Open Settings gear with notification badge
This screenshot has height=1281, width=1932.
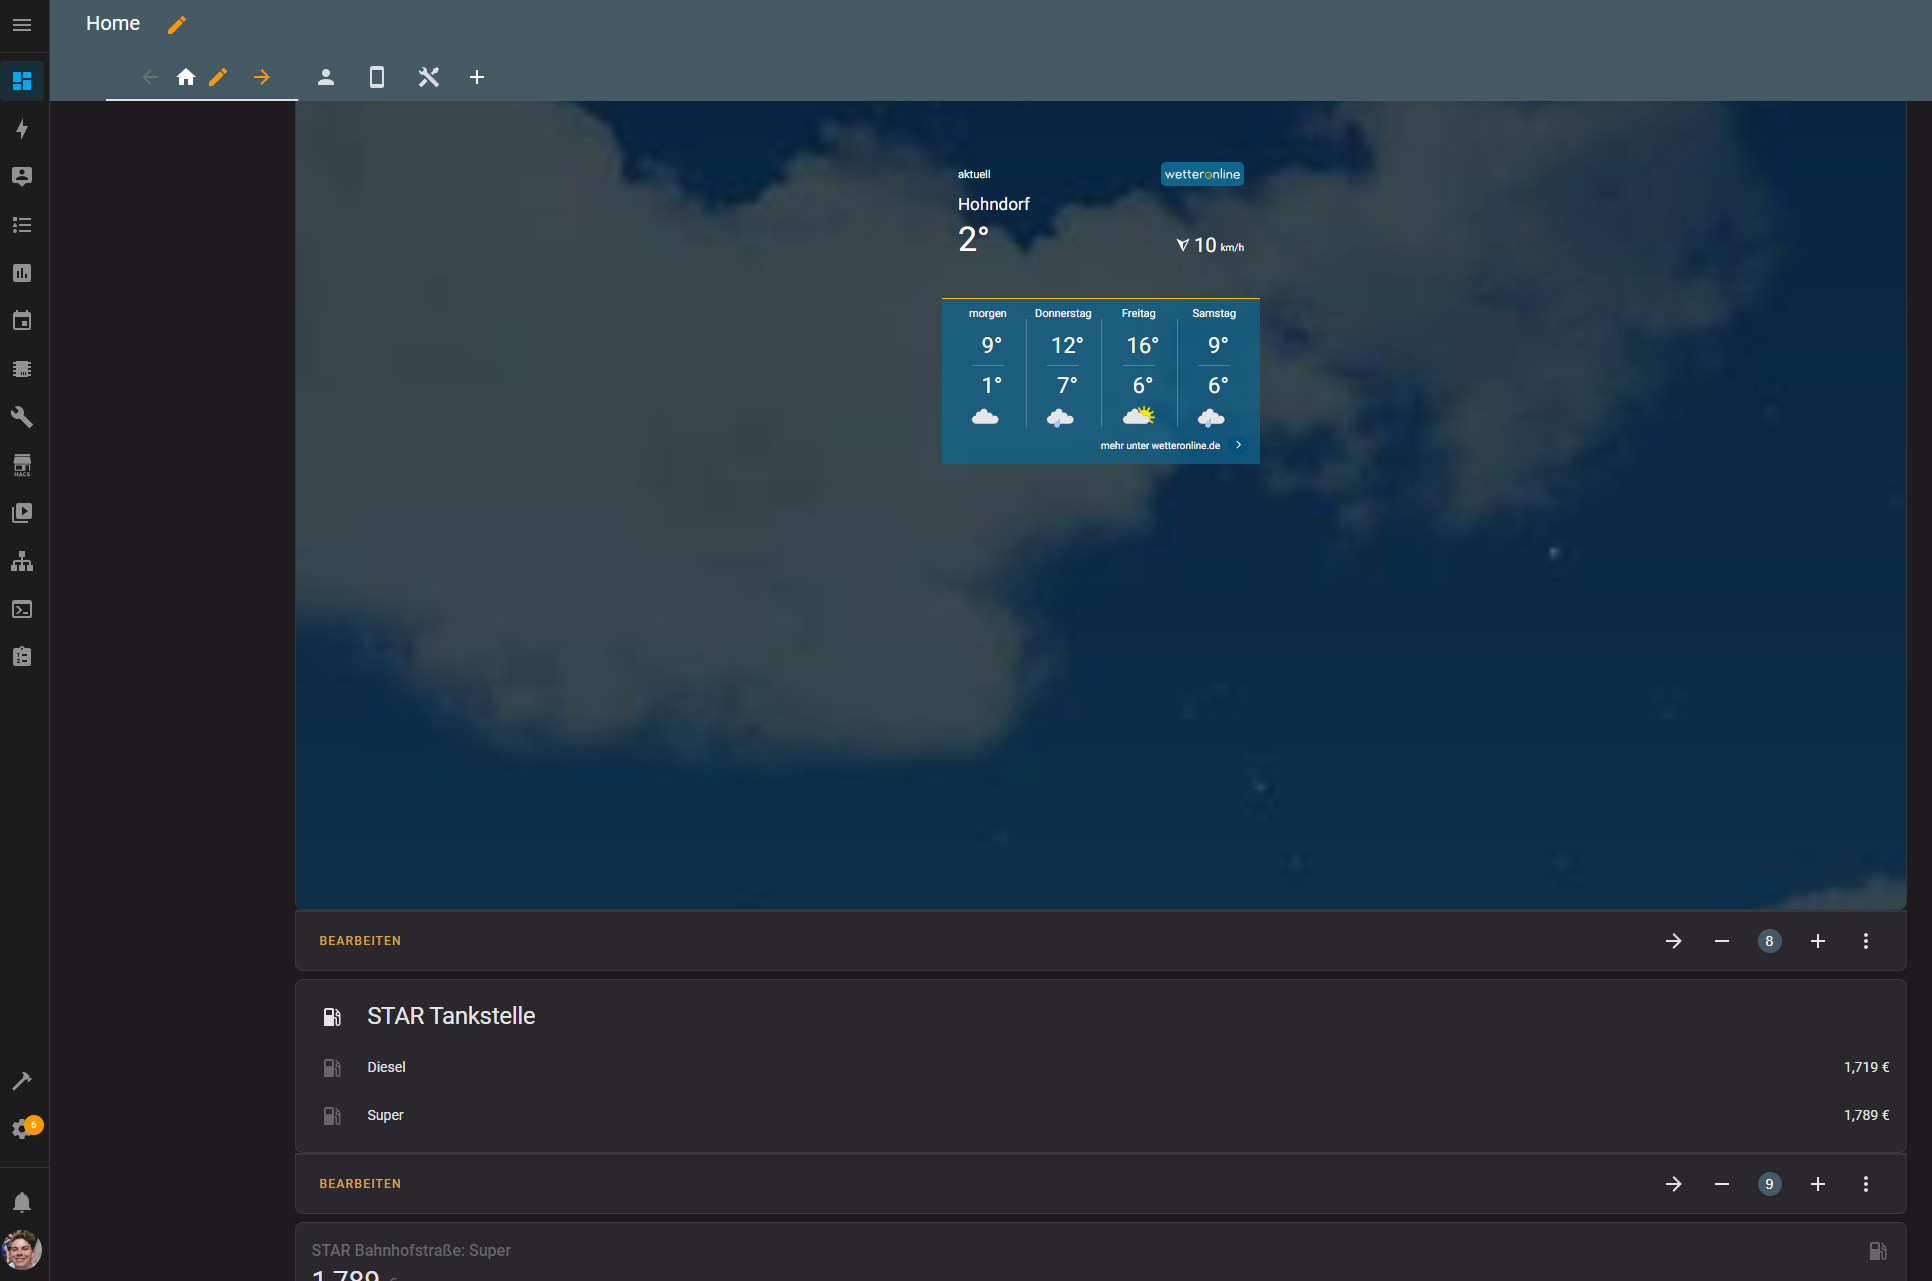coord(22,1129)
